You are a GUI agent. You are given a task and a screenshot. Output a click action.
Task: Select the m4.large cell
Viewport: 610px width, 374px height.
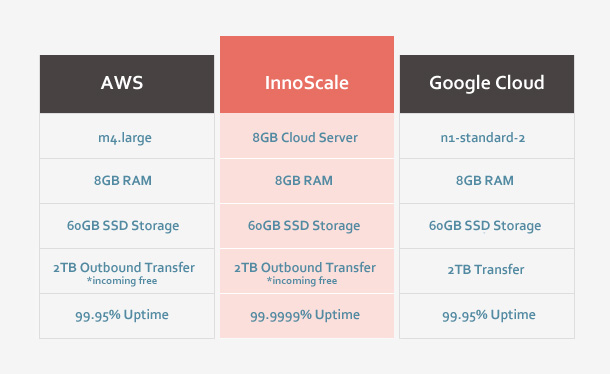pos(127,136)
